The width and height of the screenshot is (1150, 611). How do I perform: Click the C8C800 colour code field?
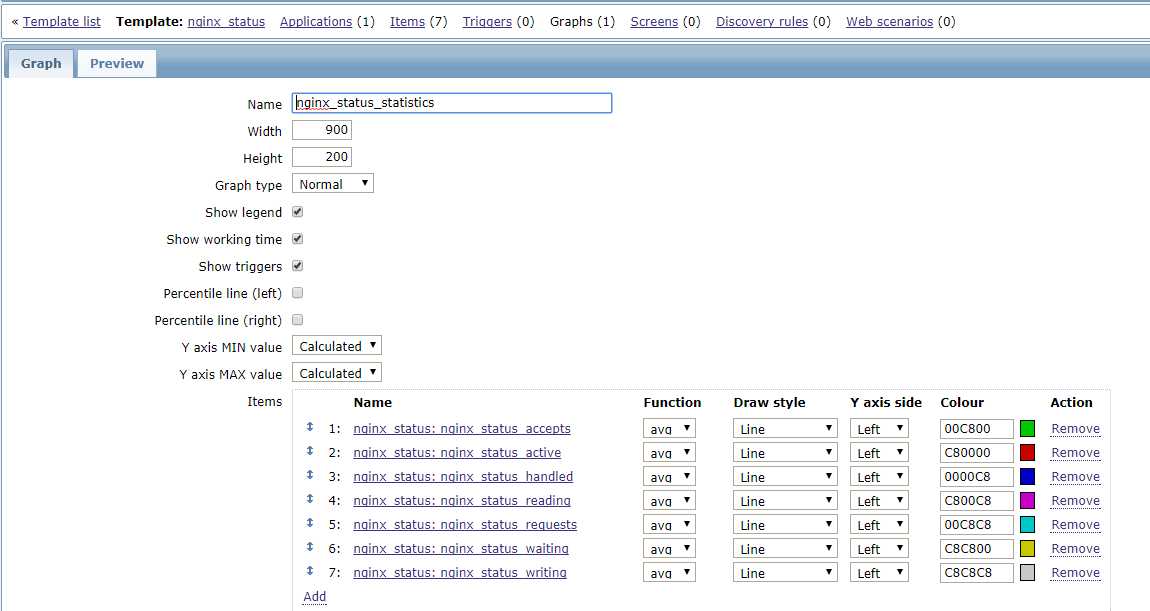[976, 549]
